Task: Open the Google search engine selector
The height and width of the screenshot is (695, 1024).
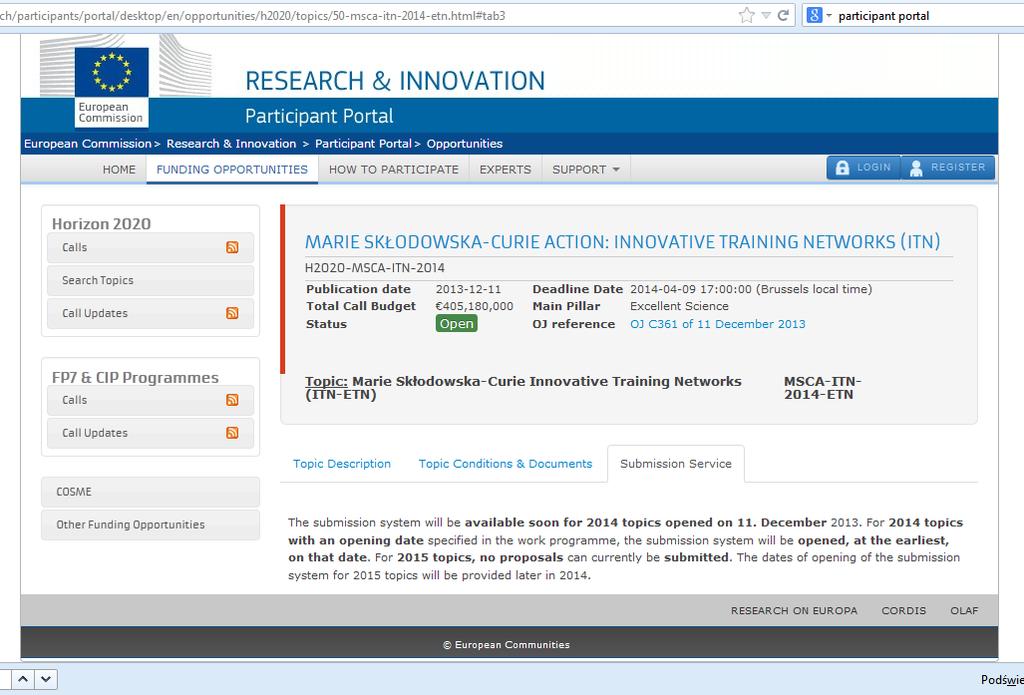Action: (x=819, y=15)
